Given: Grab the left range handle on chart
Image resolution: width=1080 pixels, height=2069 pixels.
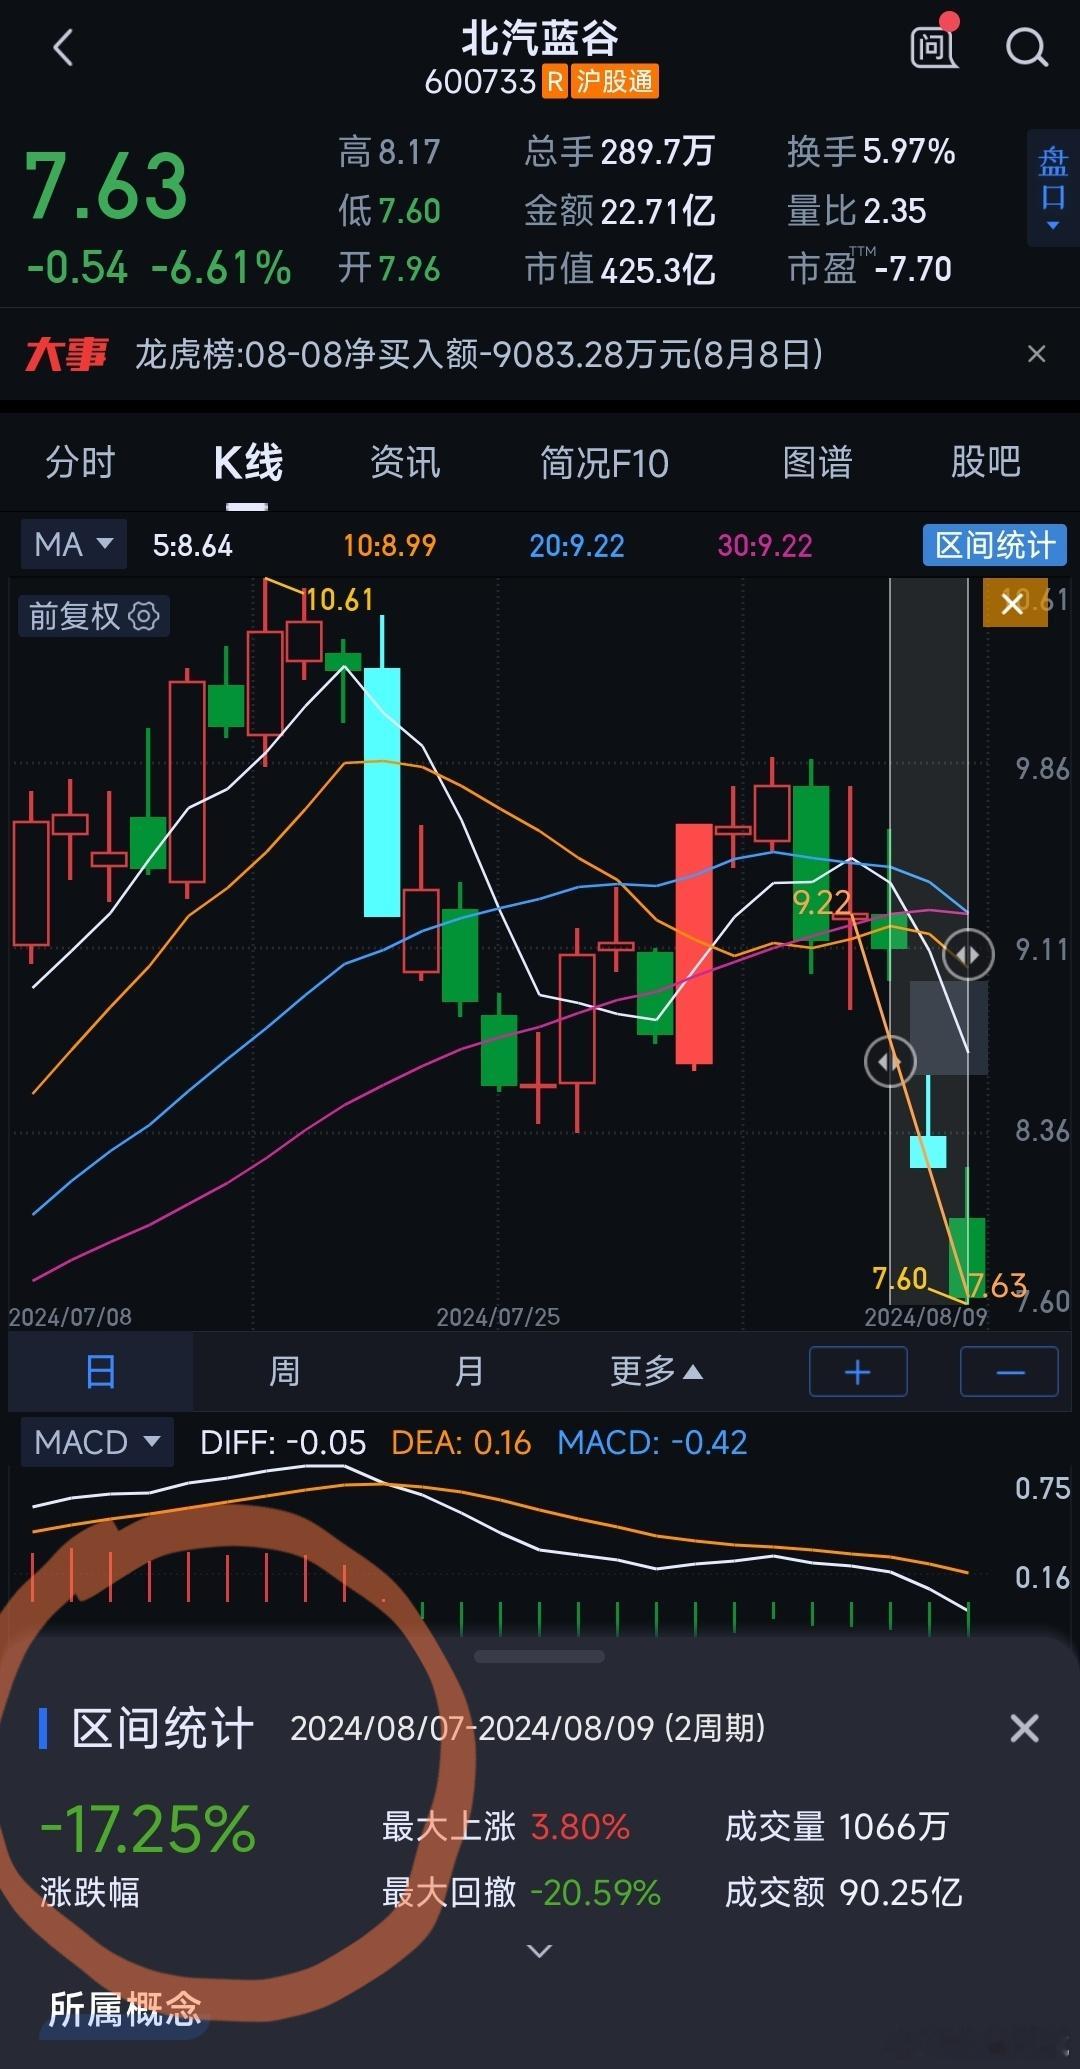Looking at the screenshot, I should pos(890,1061).
